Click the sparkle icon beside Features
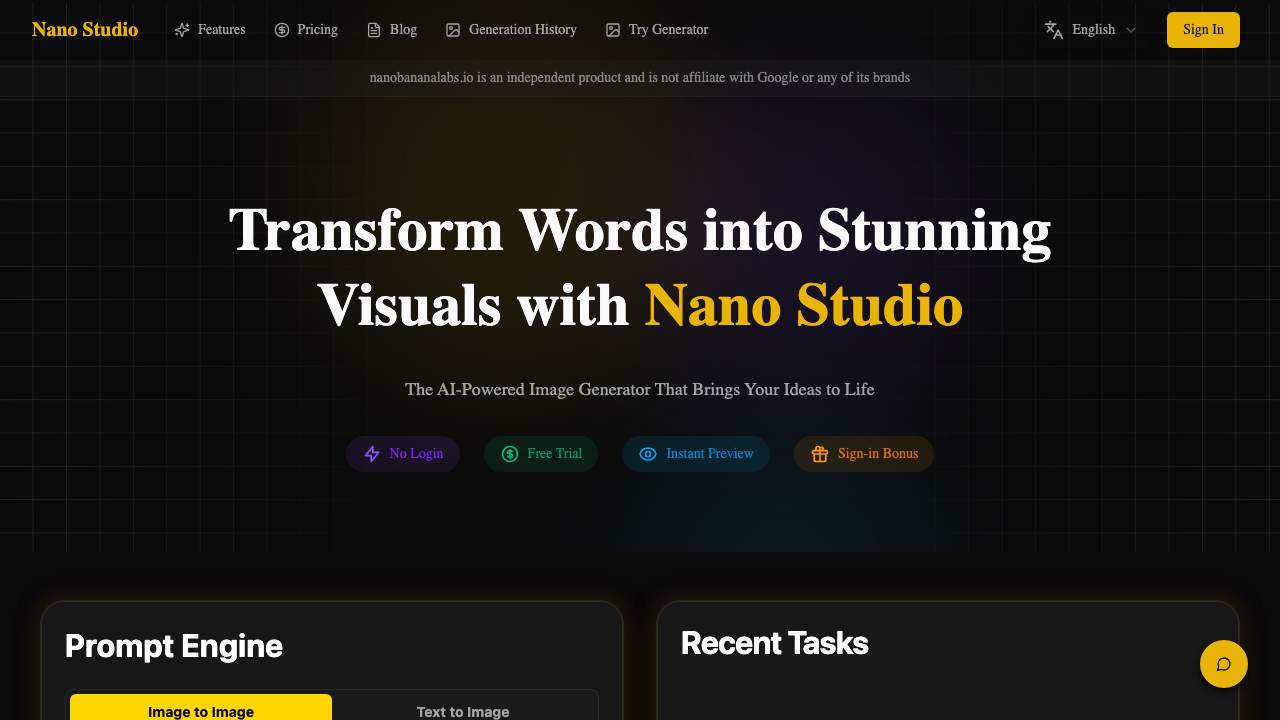Image resolution: width=1280 pixels, height=720 pixels. click(x=182, y=30)
